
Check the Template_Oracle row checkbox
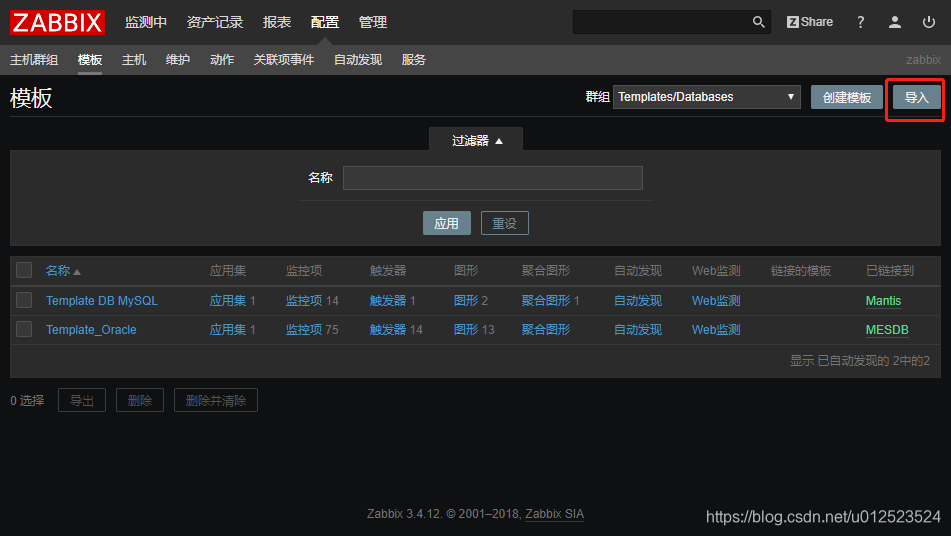[x=24, y=329]
